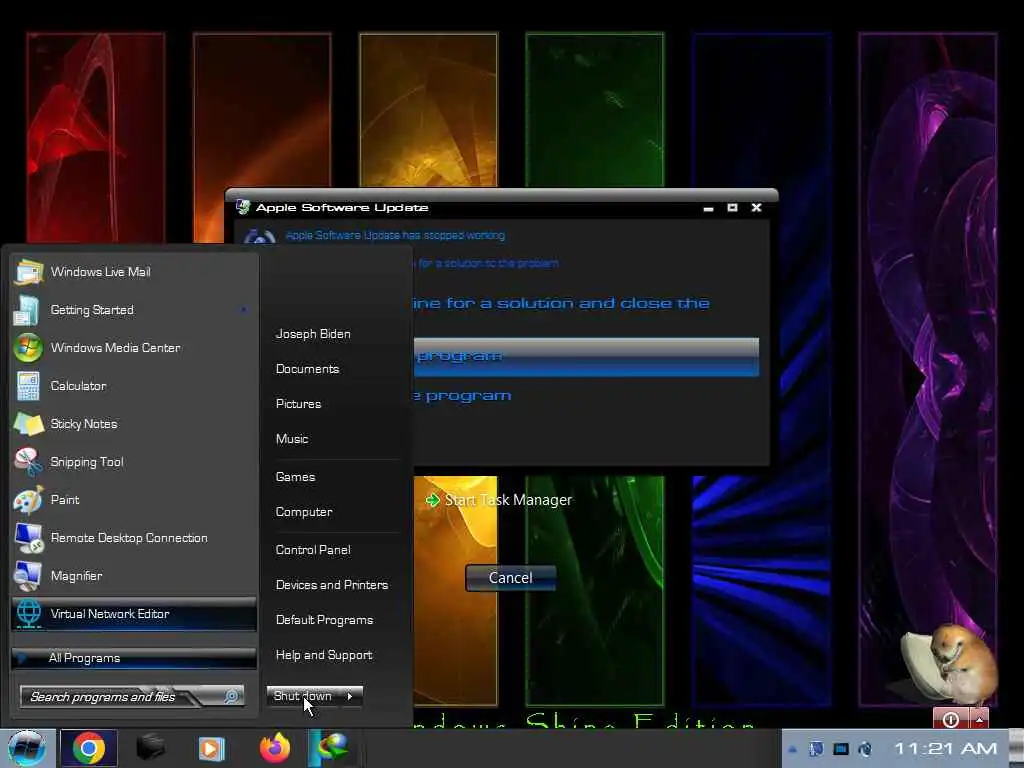Viewport: 1024px width, 768px height.
Task: Show hidden system tray icons
Action: (792, 750)
